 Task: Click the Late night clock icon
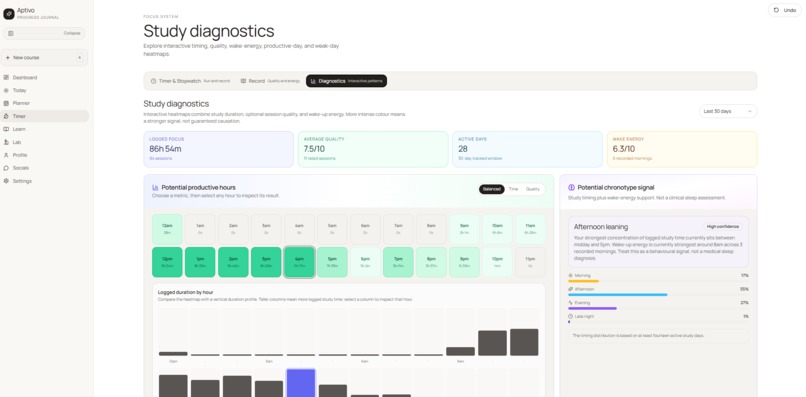click(570, 316)
